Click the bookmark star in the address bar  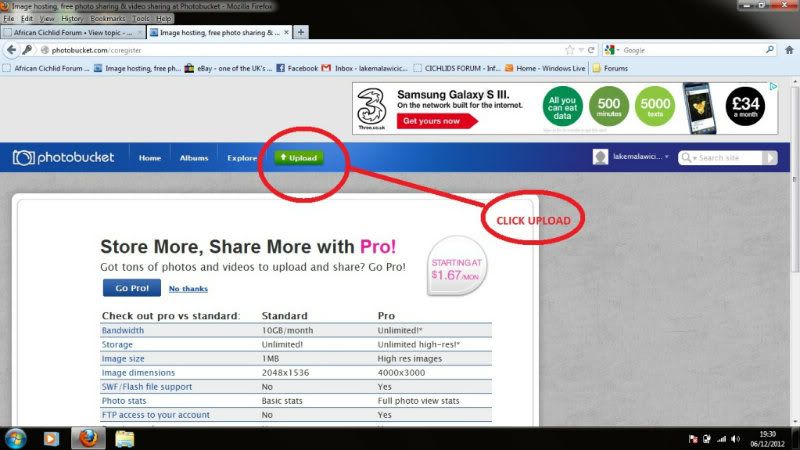tap(570, 50)
